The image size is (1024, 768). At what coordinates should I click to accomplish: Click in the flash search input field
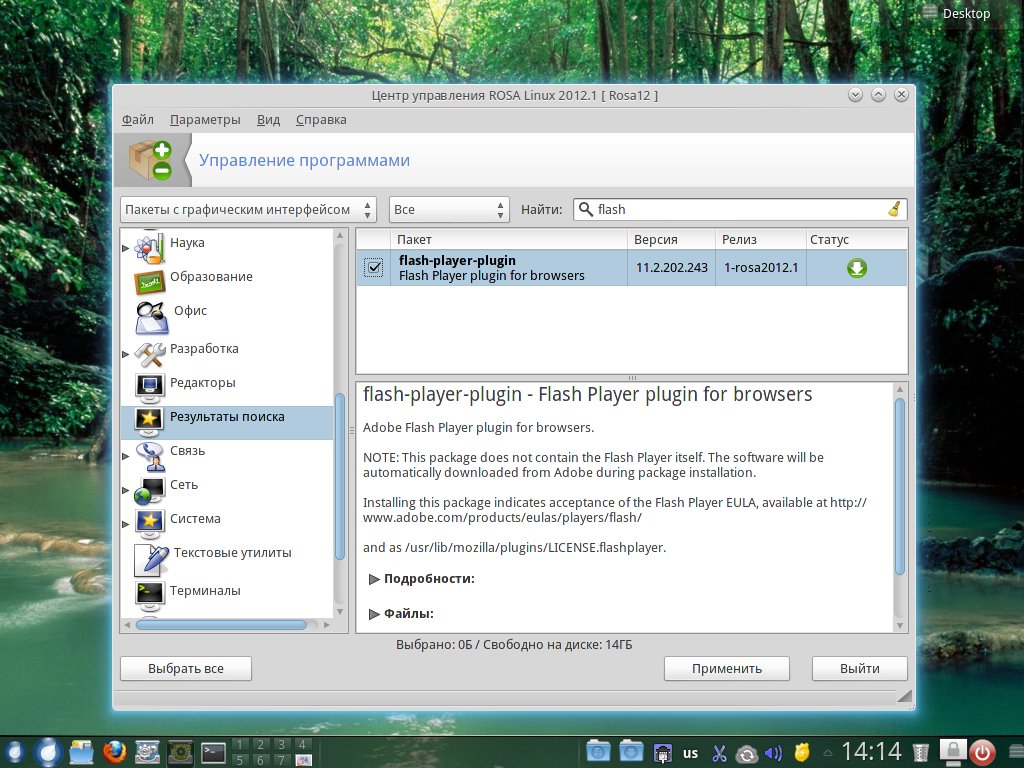tap(740, 209)
